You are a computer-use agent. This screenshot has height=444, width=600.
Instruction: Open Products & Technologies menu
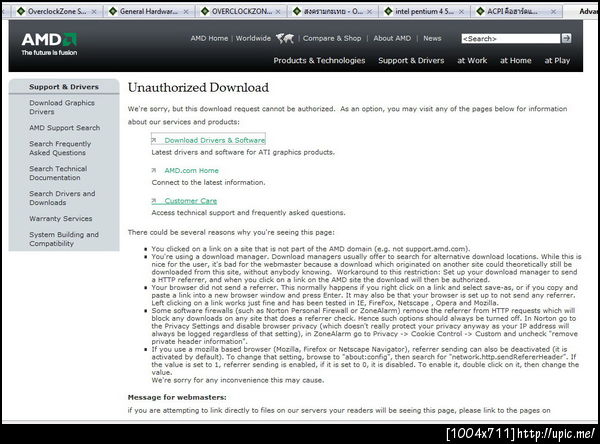click(x=319, y=60)
